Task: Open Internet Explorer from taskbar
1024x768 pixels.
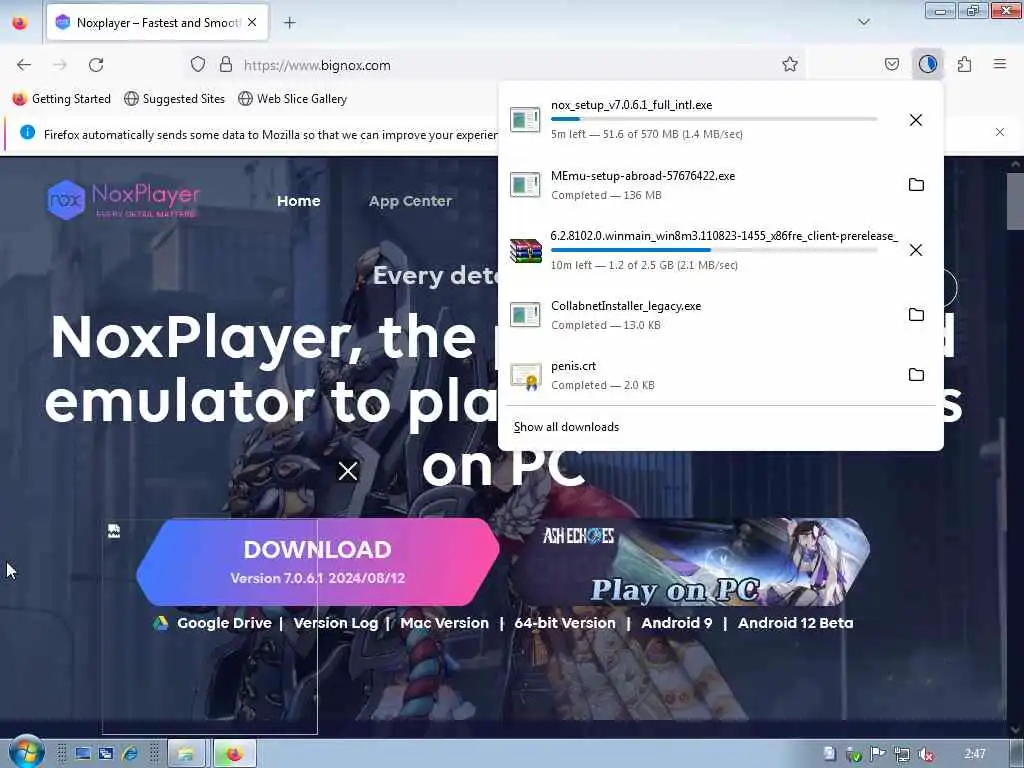Action: [129, 754]
